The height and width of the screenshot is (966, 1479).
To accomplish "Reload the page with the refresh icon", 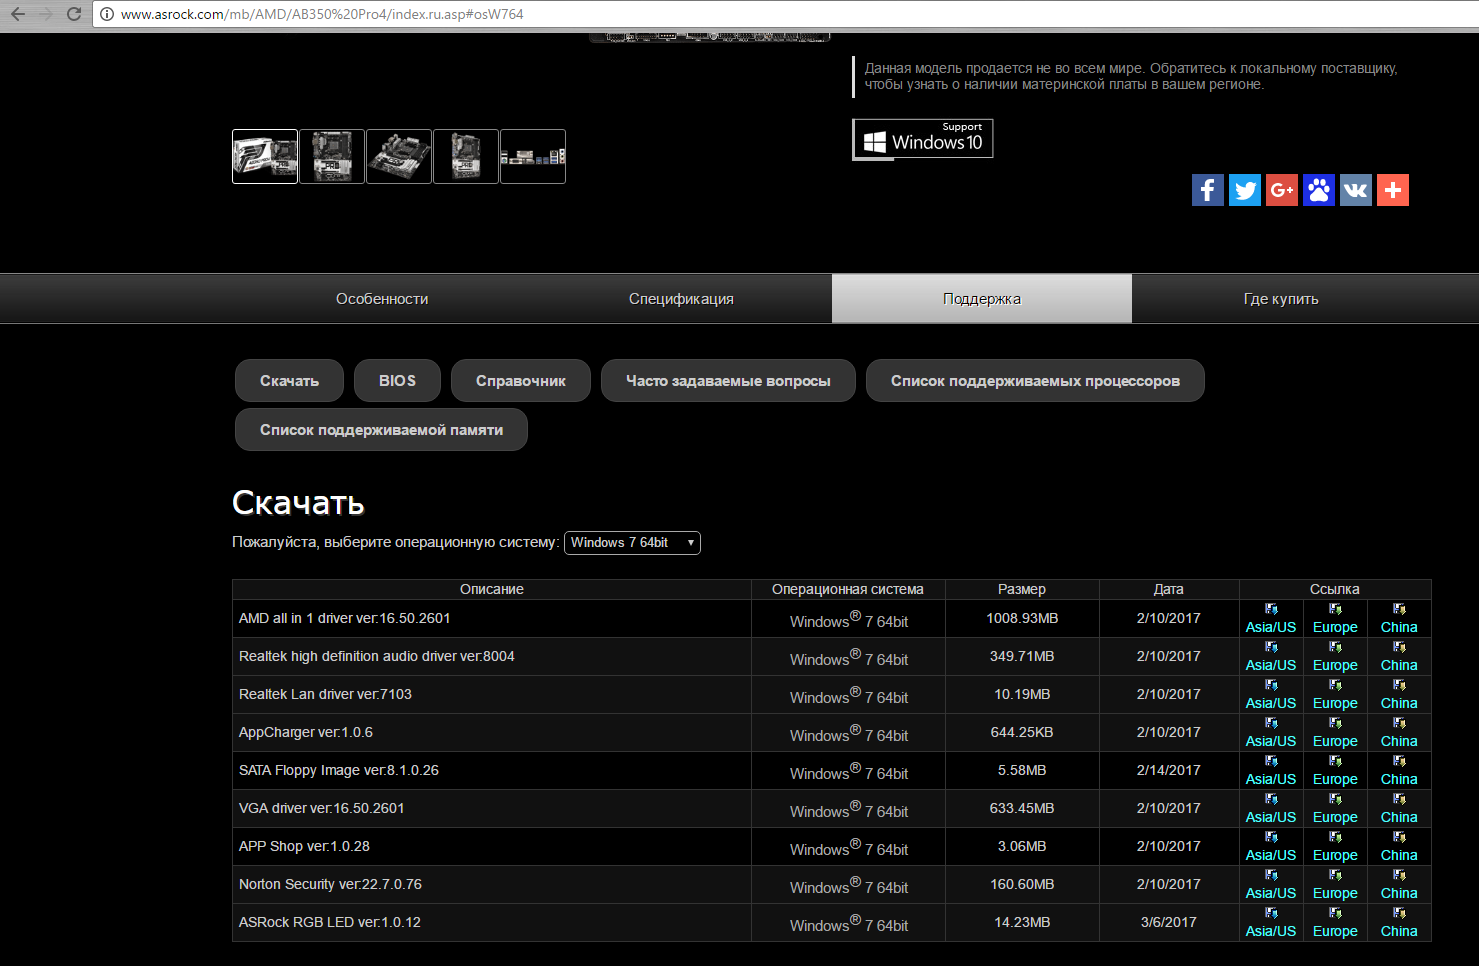I will point(73,14).
